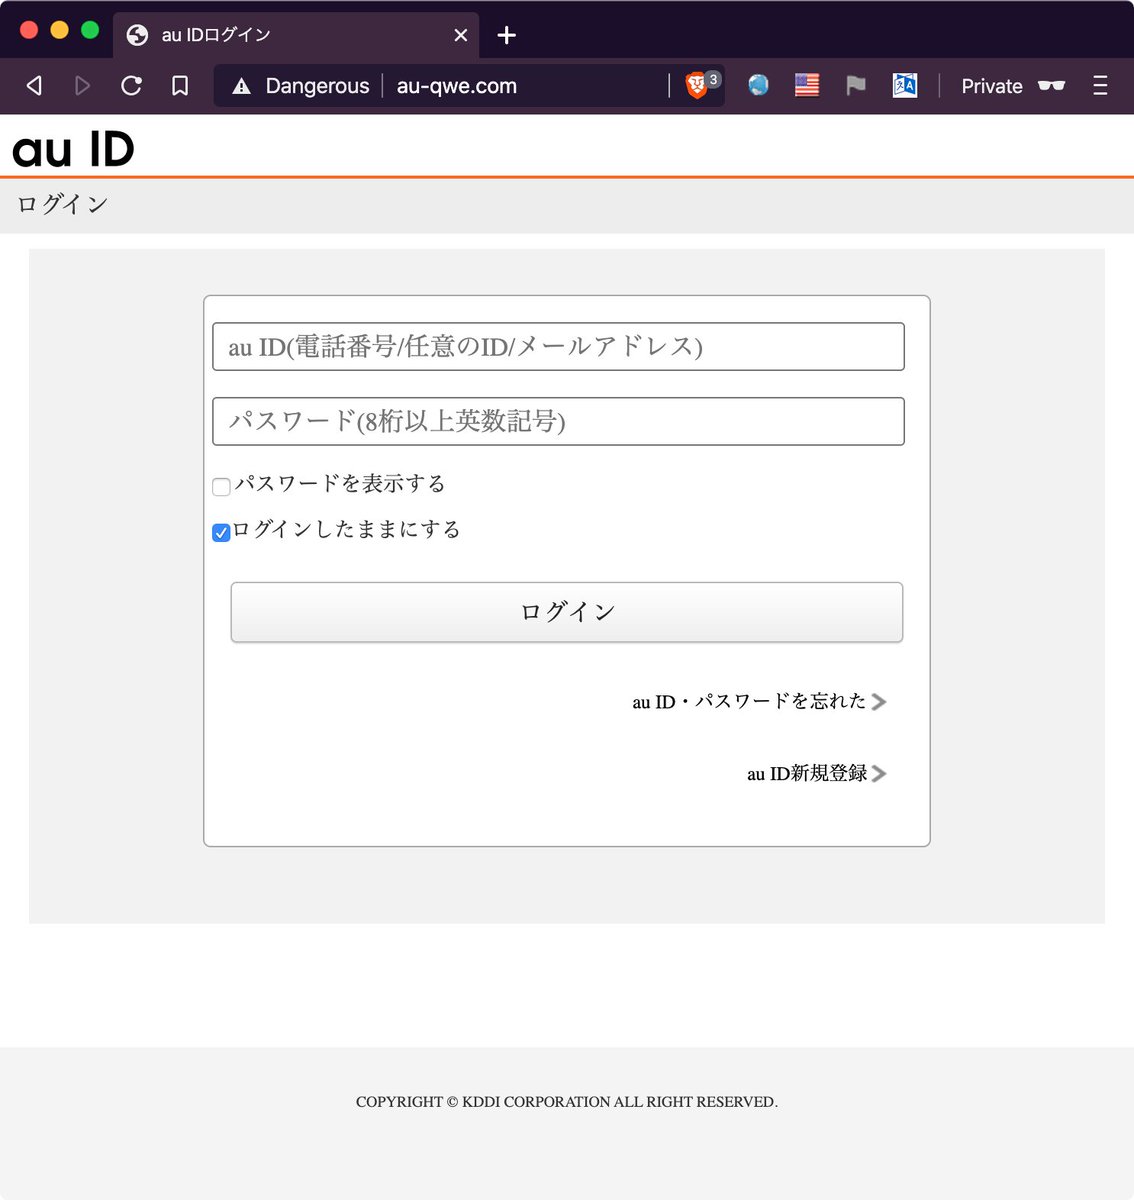Focus the au ID input field
This screenshot has width=1134, height=1200.
[558, 347]
